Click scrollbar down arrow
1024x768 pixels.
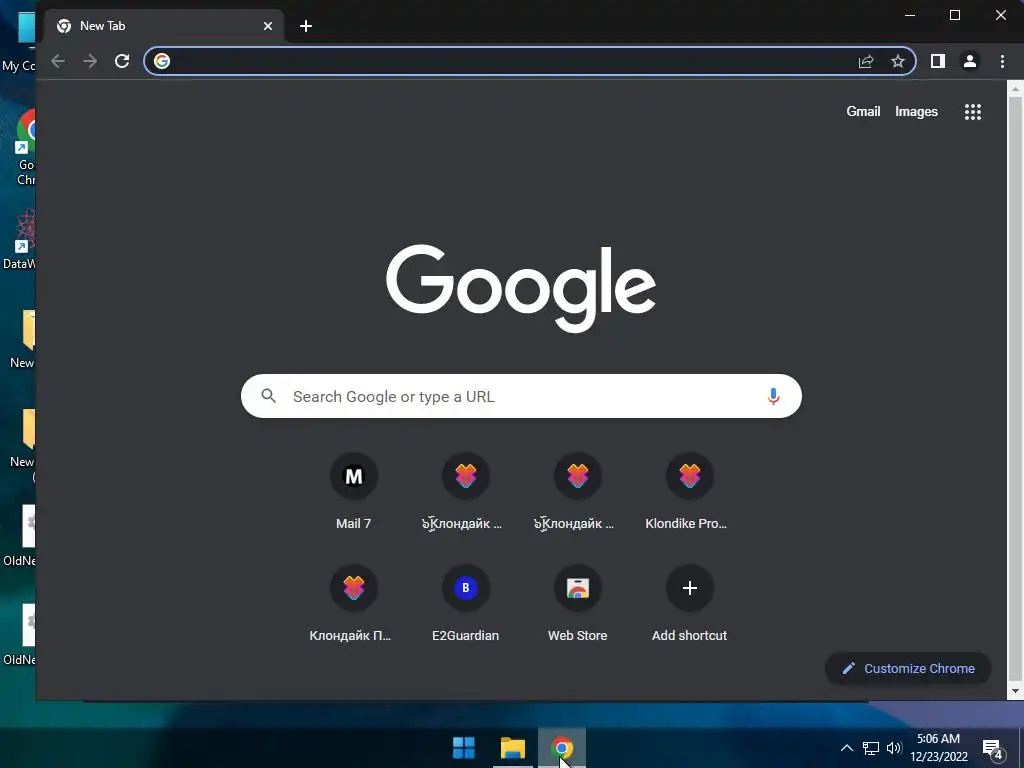coord(1016,691)
